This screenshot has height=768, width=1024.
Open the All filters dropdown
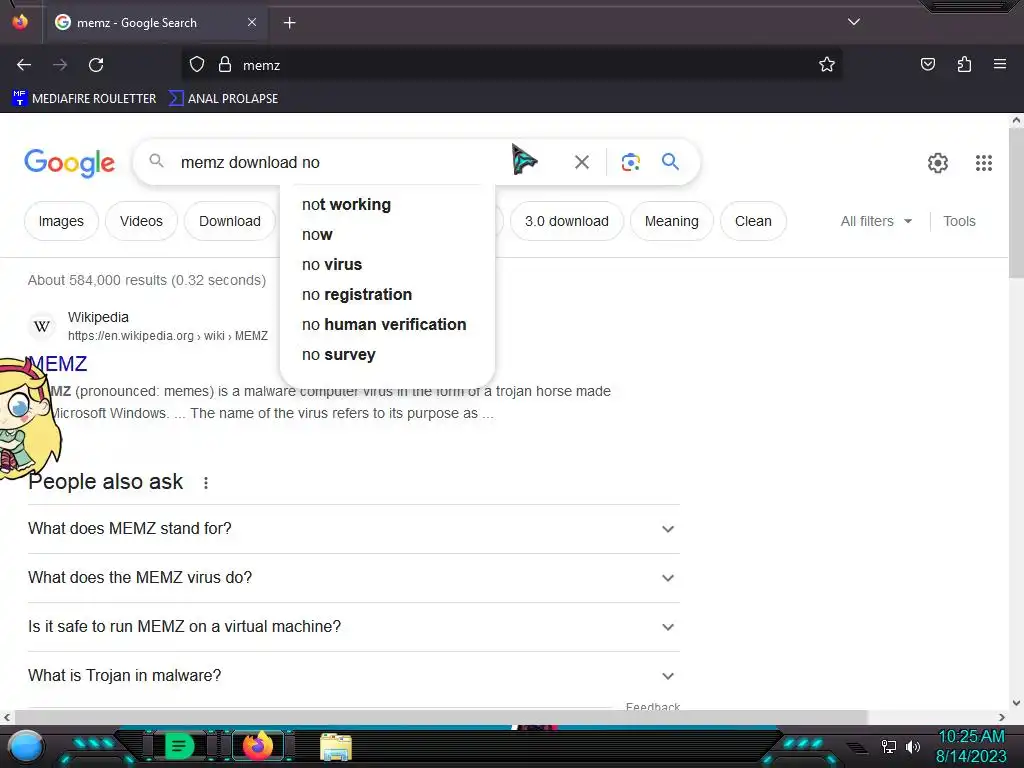pyautogui.click(x=876, y=221)
